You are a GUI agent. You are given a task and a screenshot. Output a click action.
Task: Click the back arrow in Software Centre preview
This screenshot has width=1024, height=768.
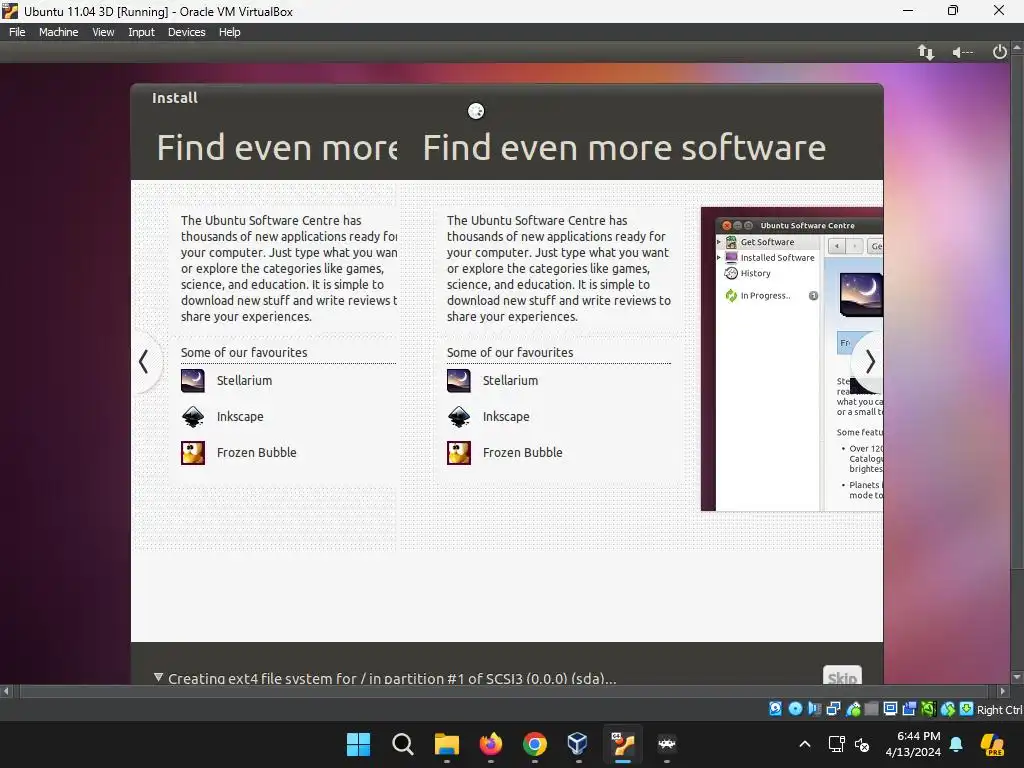pos(837,246)
